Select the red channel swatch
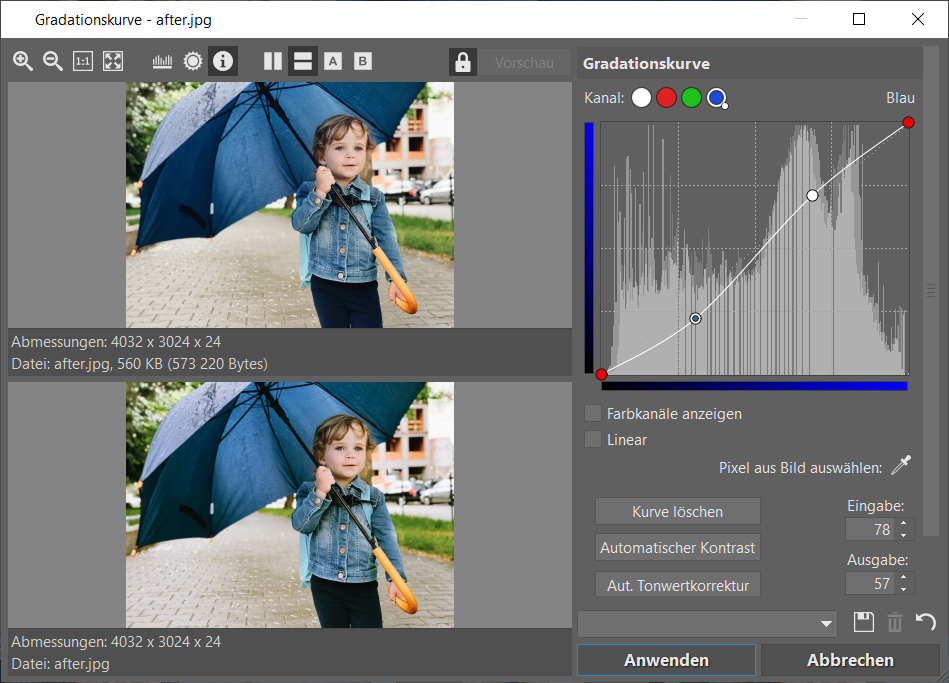 (x=666, y=97)
